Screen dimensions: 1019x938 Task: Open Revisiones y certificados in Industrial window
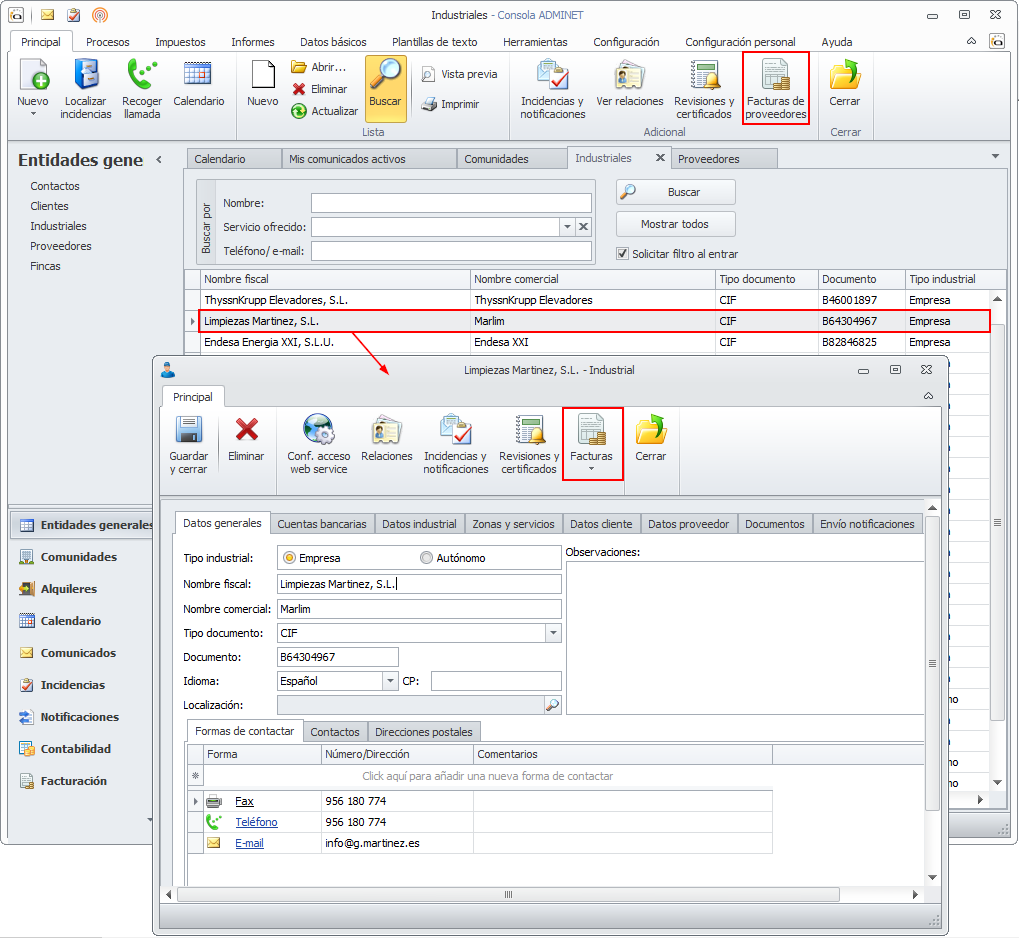529,445
